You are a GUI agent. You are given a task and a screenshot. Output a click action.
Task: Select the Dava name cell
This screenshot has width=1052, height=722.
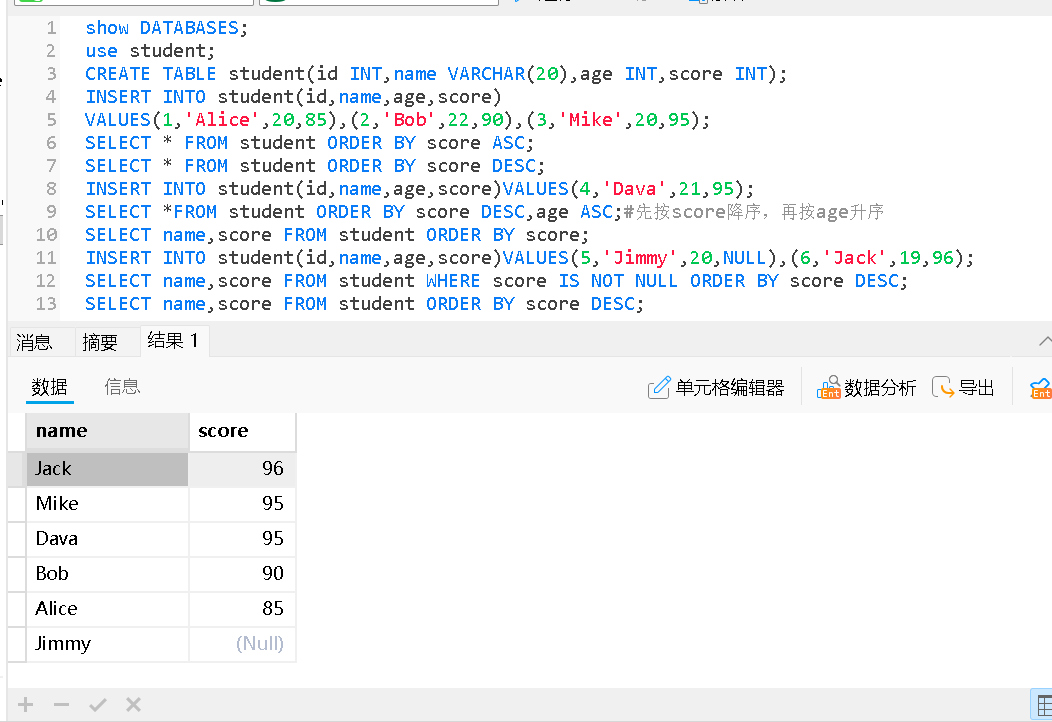pyautogui.click(x=107, y=538)
